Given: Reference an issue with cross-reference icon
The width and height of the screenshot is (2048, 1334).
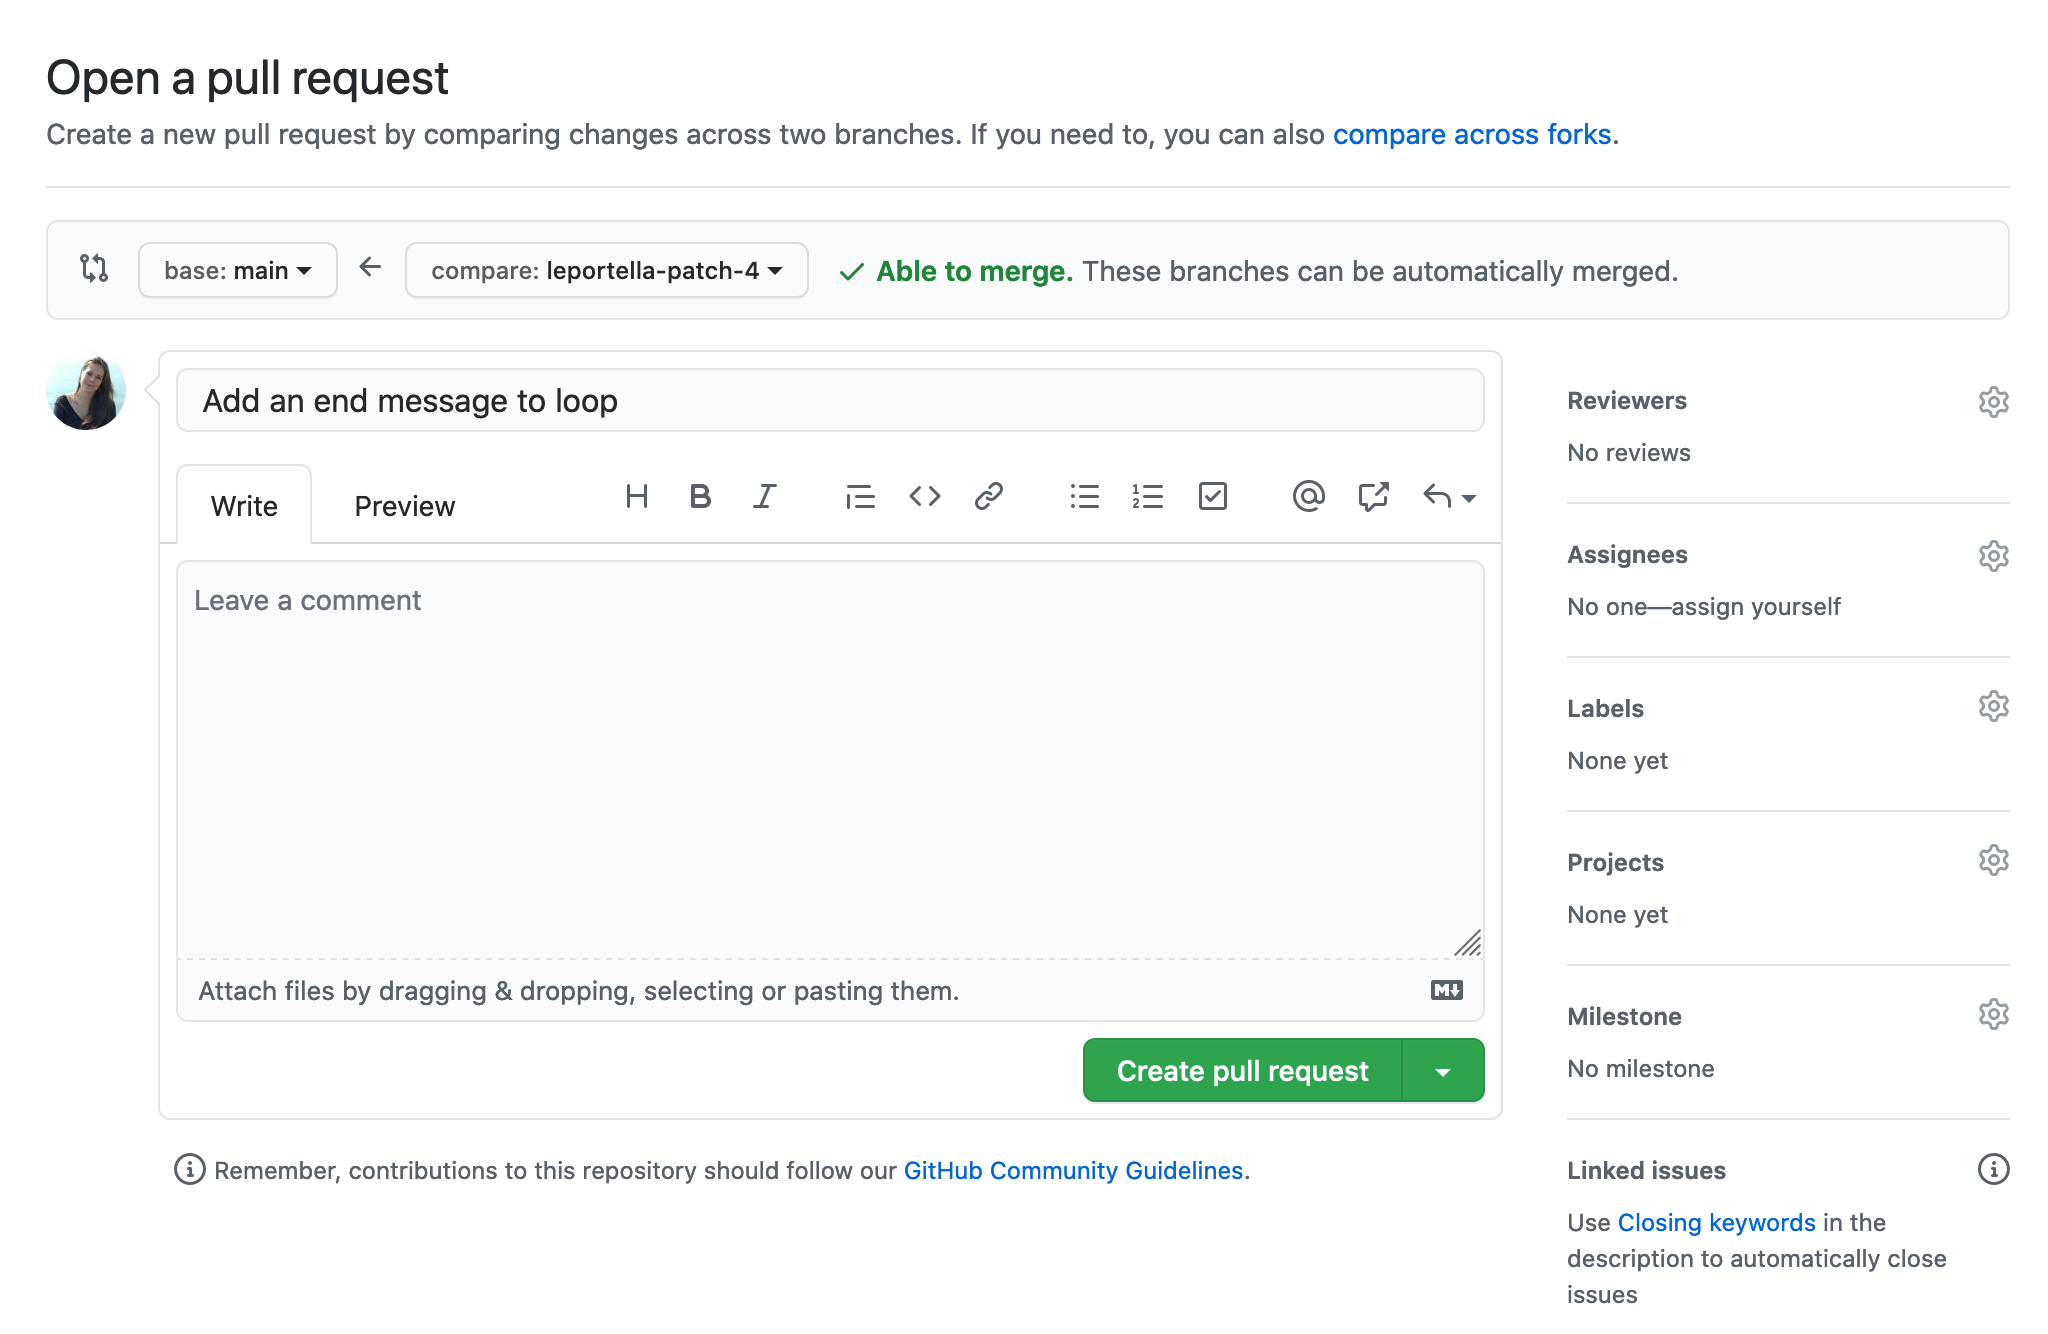Looking at the screenshot, I should 1373,496.
